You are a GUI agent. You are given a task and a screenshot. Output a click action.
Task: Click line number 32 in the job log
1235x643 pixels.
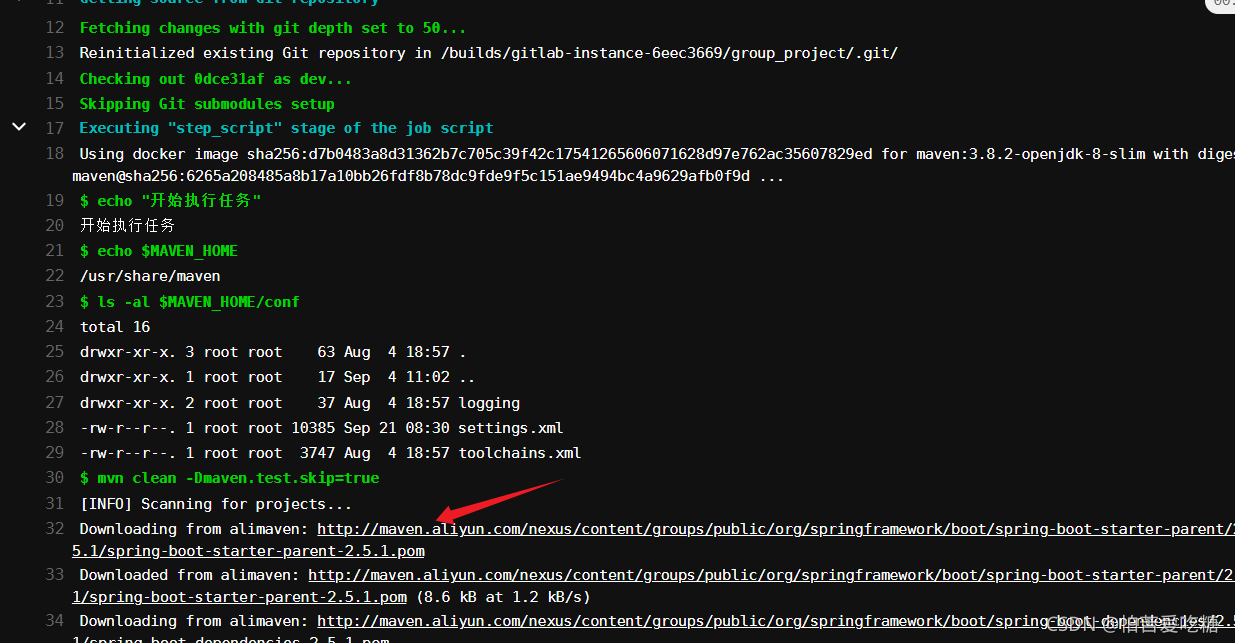[55, 529]
